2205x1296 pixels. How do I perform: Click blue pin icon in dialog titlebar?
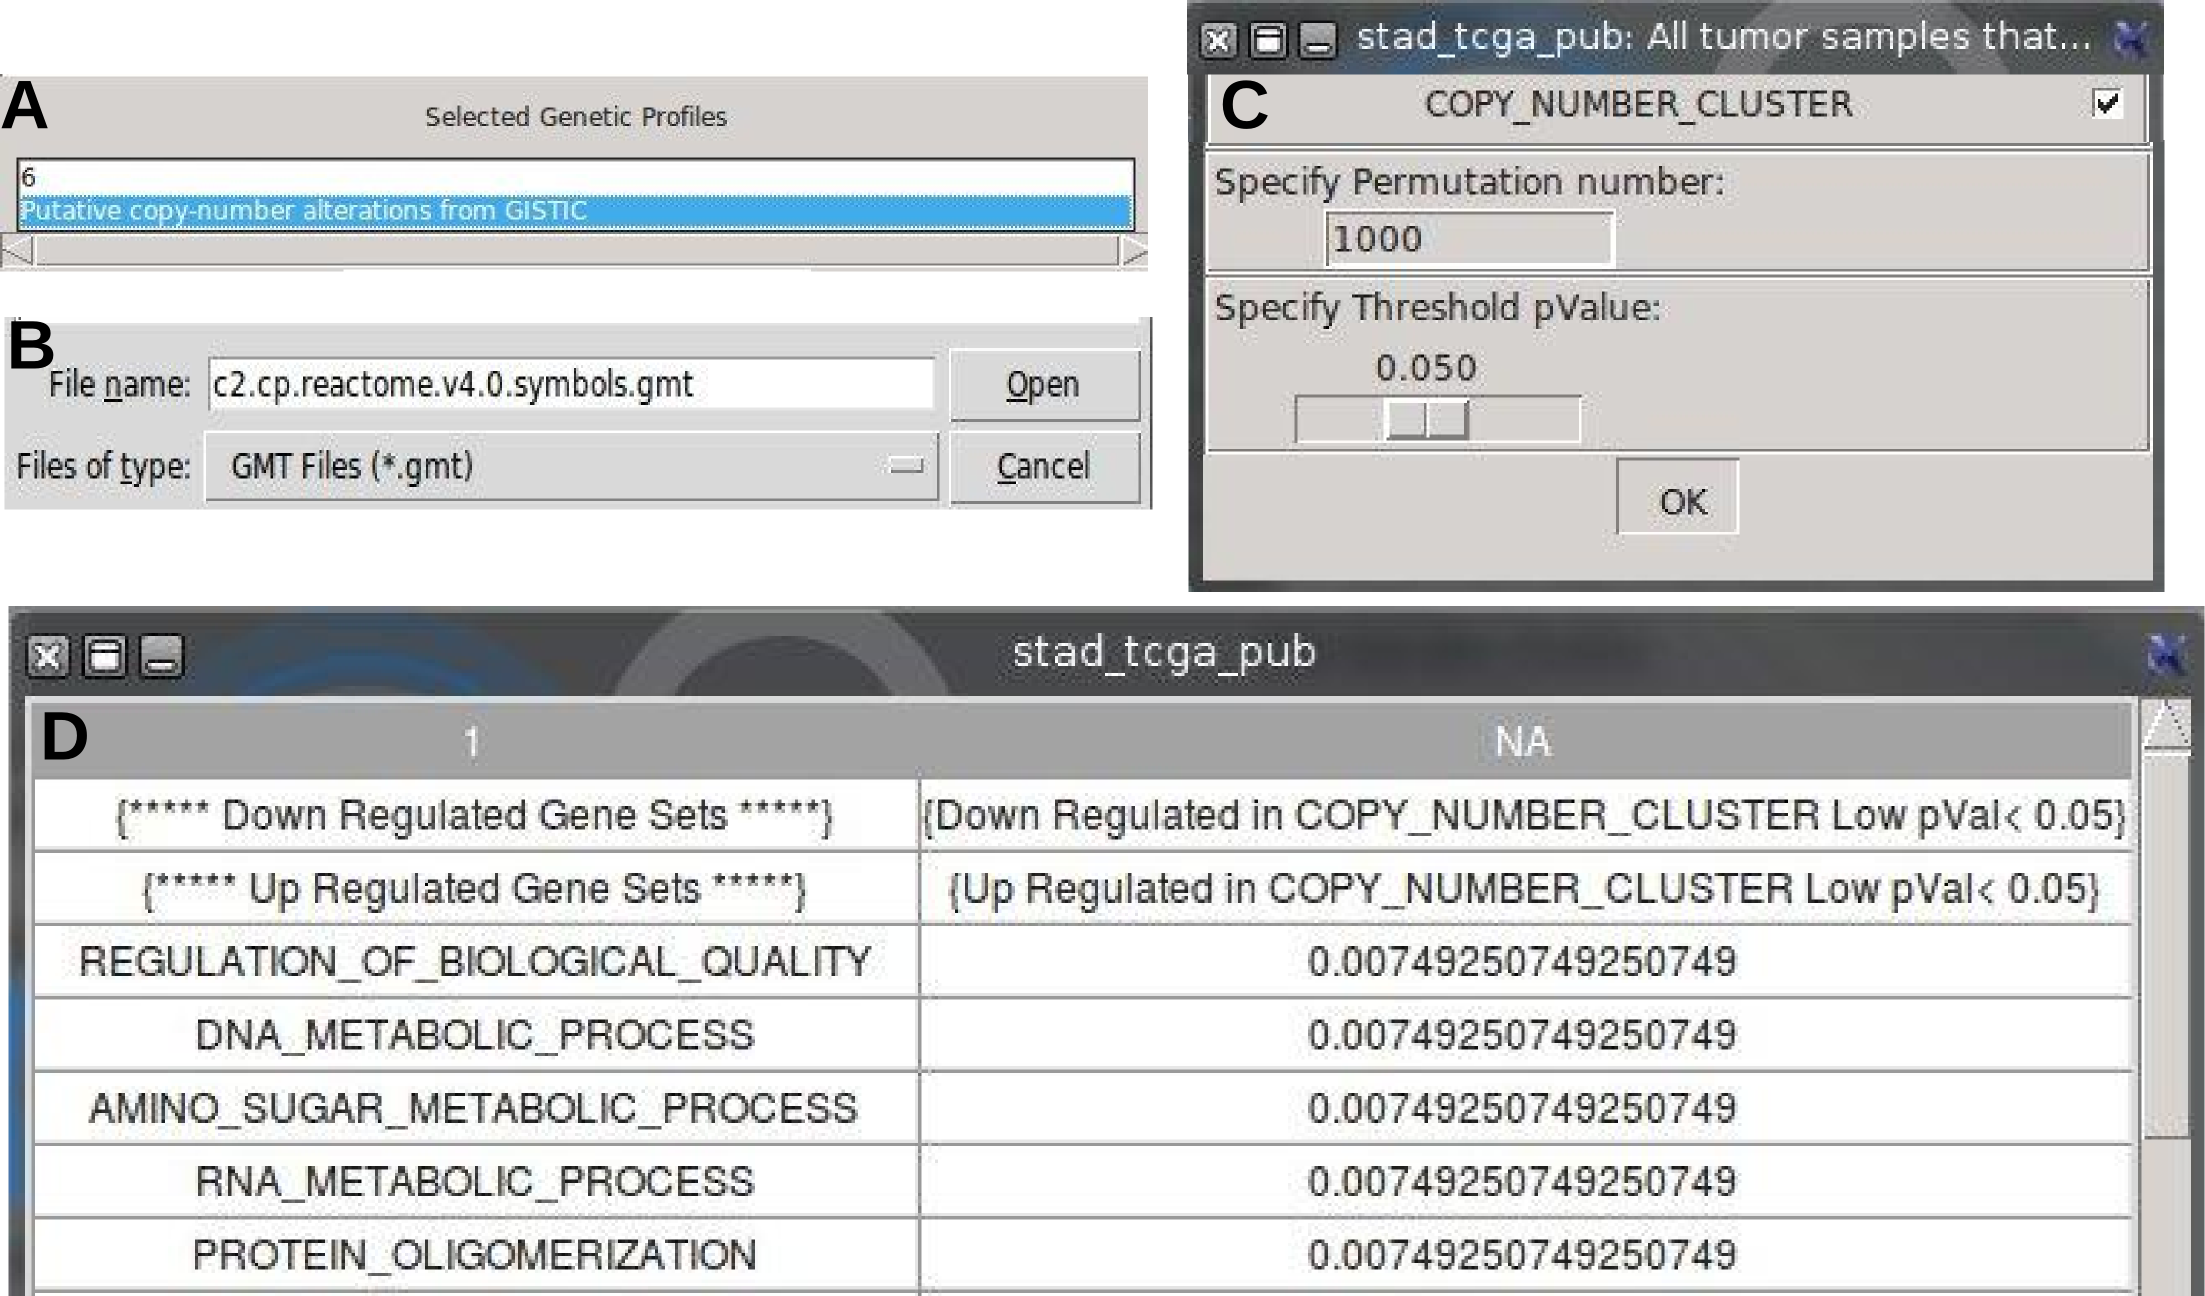[2130, 38]
